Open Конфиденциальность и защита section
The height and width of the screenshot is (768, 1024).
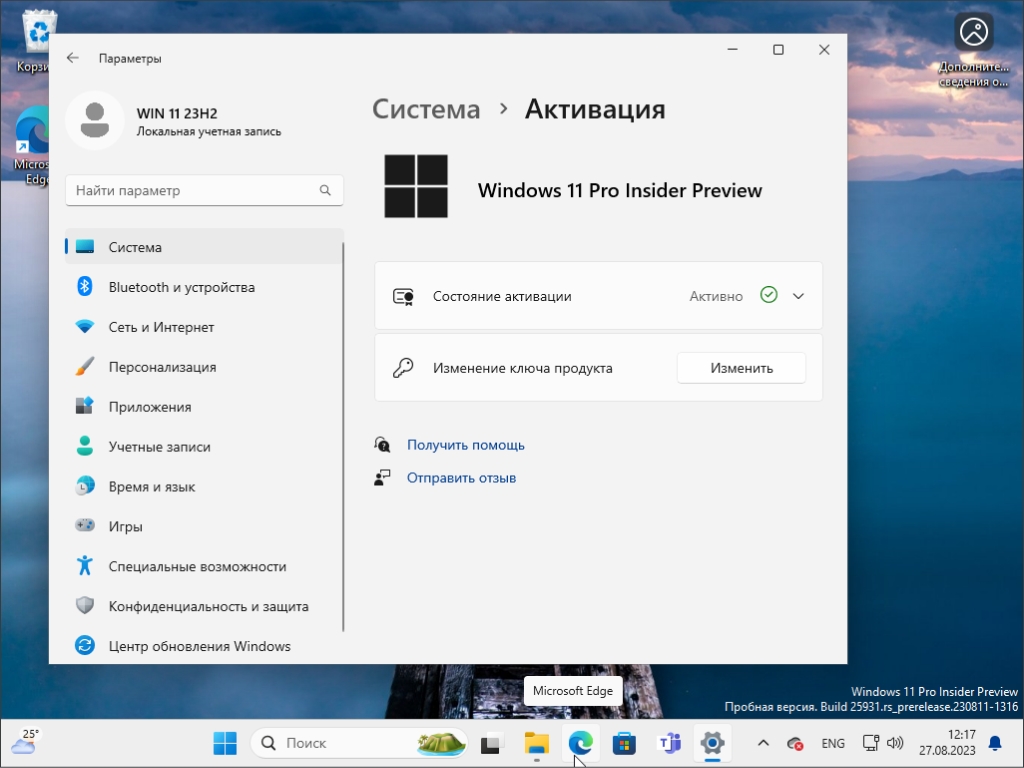pyautogui.click(x=204, y=605)
